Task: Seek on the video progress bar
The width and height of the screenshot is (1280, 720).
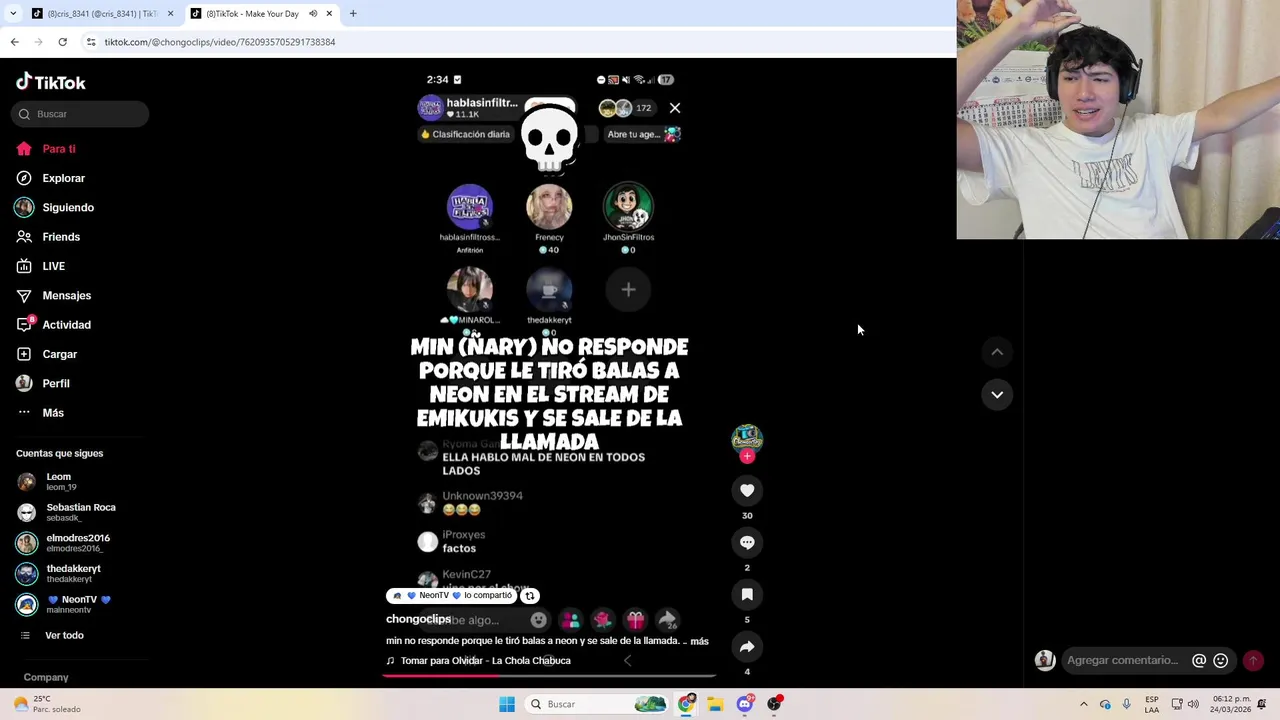Action: click(549, 675)
